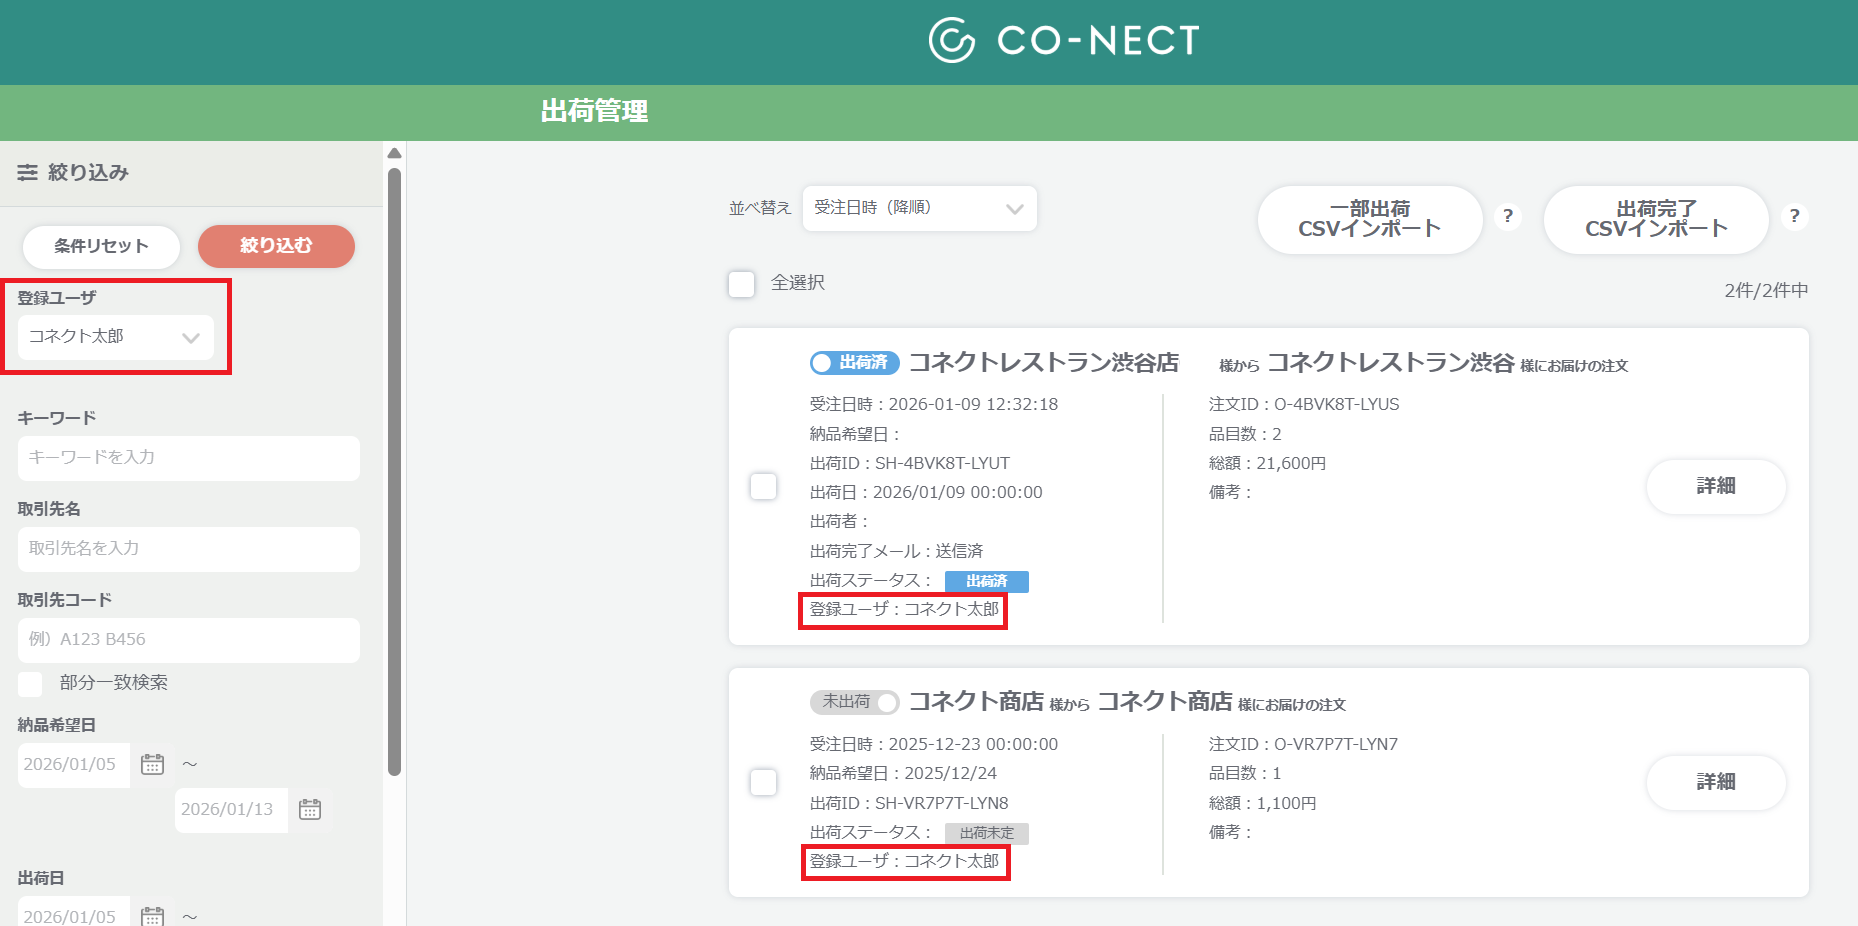Open help for 出荷完了 CSVインポート

point(1795,216)
